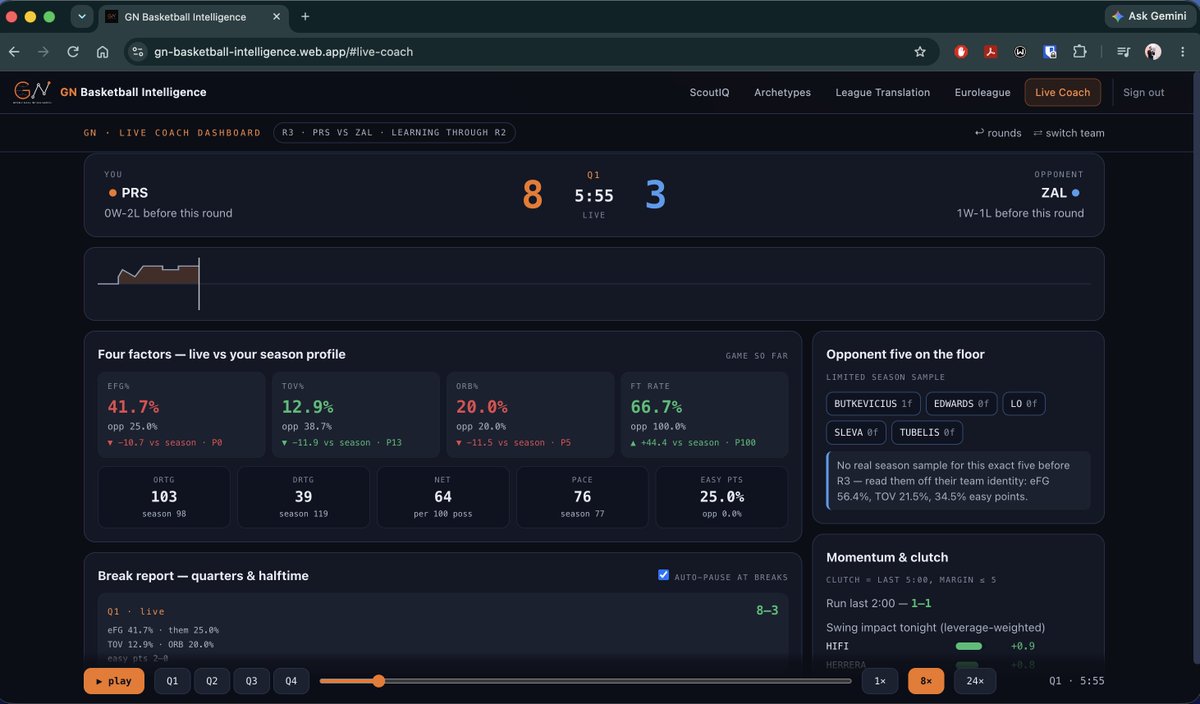Set playback speed to 24×
Image resolution: width=1200 pixels, height=704 pixels.
pyautogui.click(x=974, y=681)
